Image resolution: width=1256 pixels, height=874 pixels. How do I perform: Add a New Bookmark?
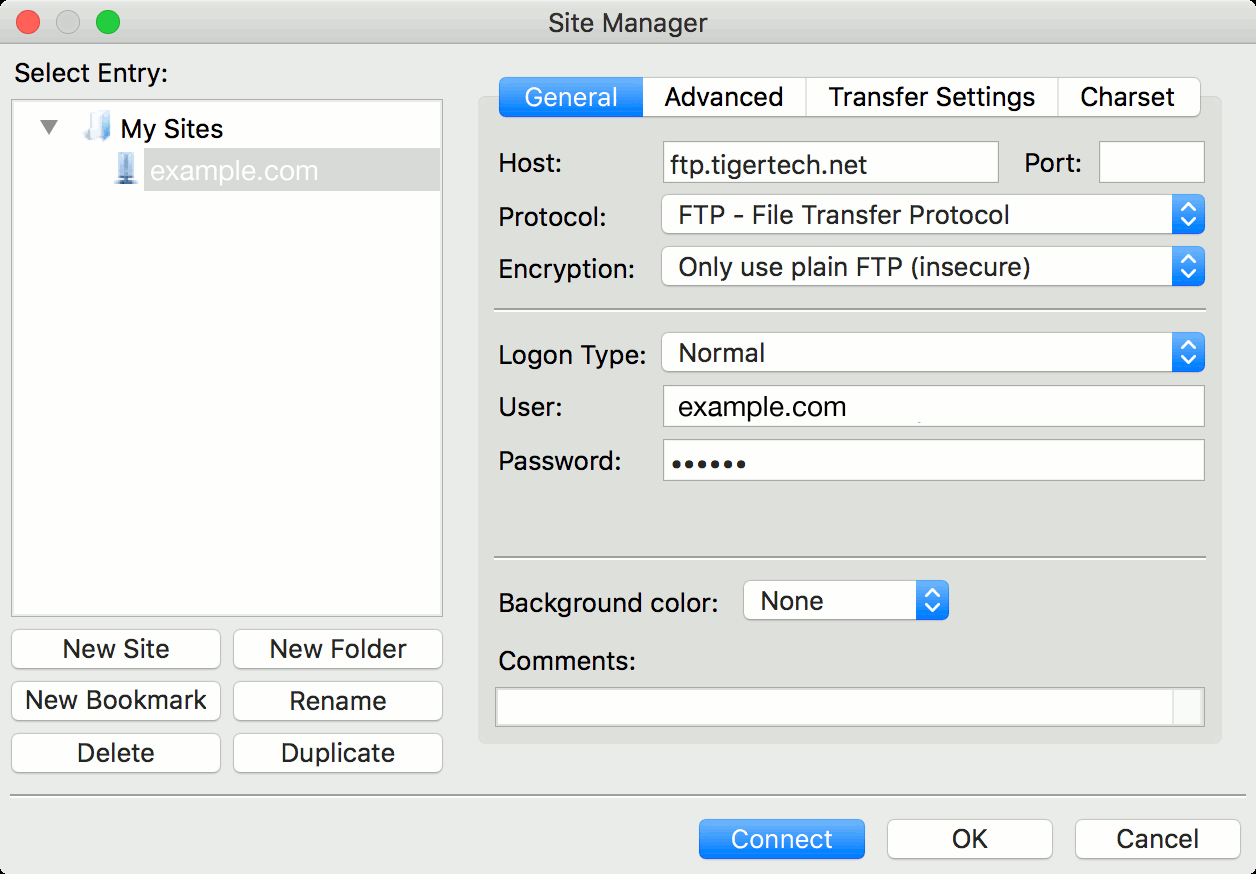point(115,701)
